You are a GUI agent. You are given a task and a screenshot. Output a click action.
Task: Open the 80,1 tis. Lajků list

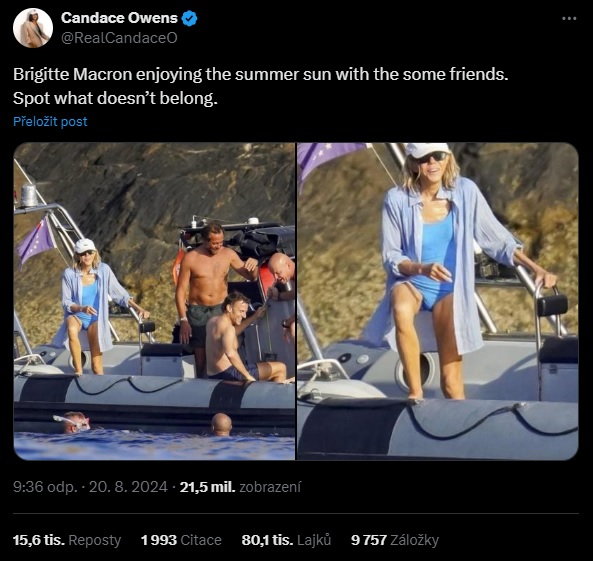[x=286, y=540]
